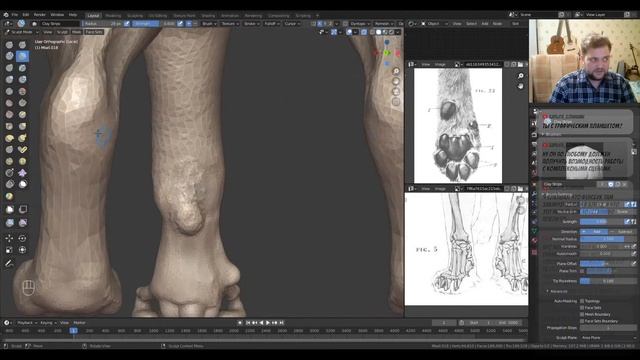This screenshot has height=360, width=640.
Task: Click the Play animation button
Action: [x=268, y=323]
